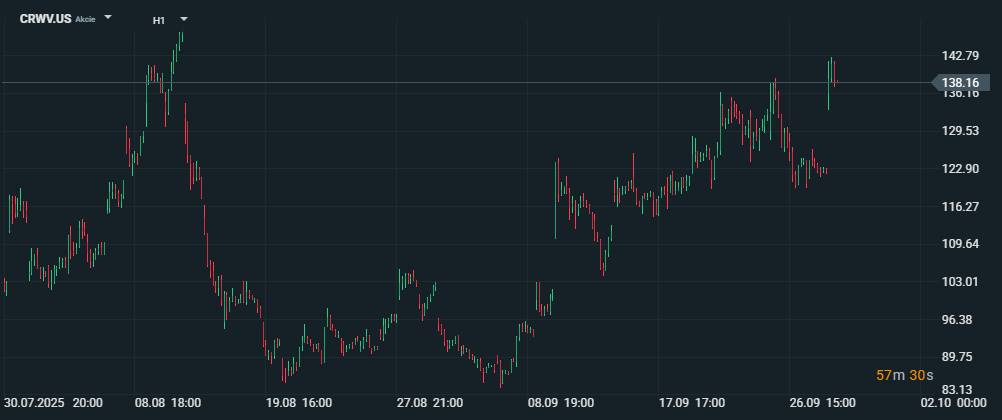Click the CRWV.US symbol name

45,19
